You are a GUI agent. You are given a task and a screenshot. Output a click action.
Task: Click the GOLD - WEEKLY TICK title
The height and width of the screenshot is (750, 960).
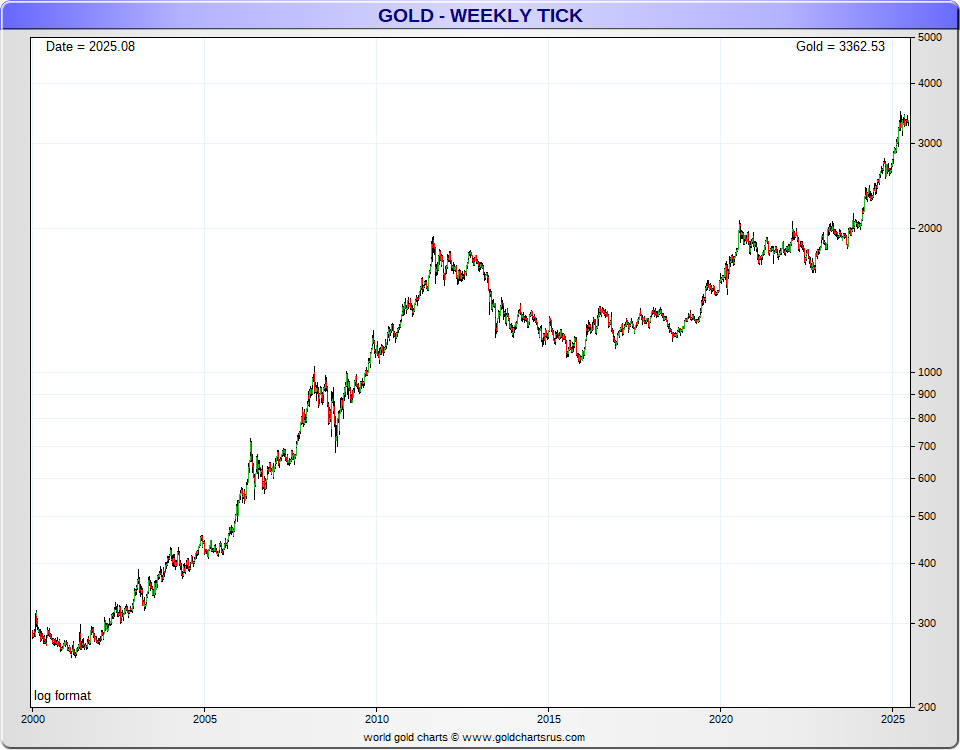coord(480,15)
